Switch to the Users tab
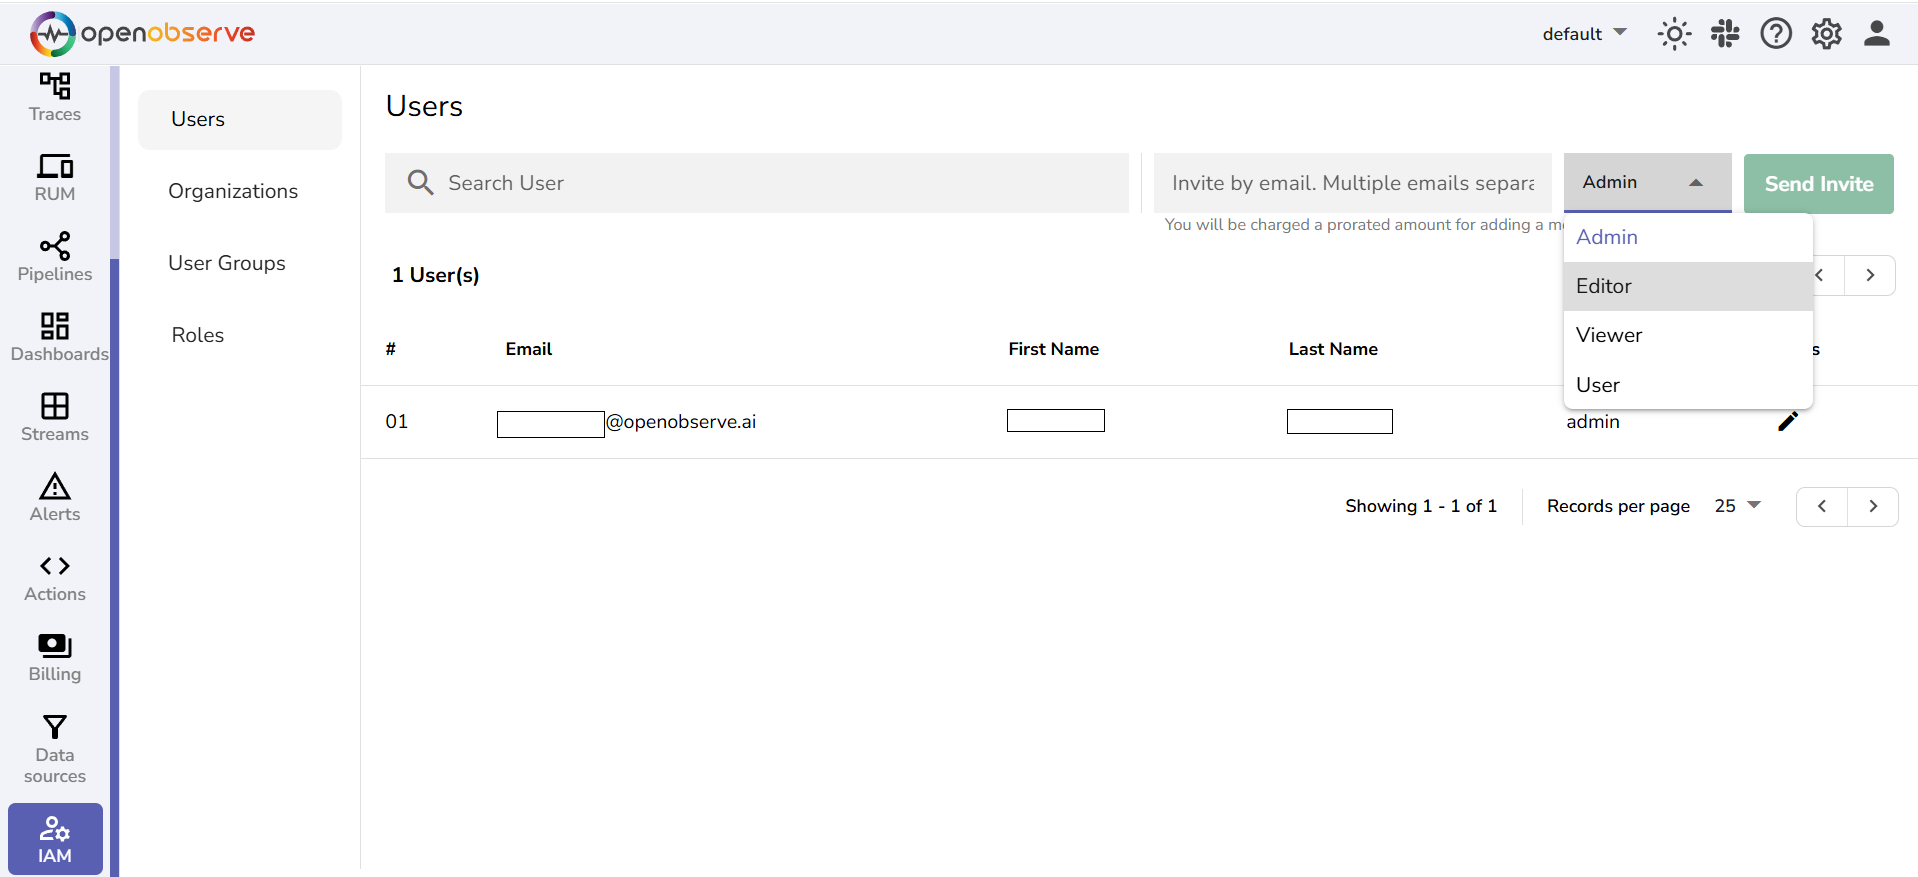 (x=240, y=119)
